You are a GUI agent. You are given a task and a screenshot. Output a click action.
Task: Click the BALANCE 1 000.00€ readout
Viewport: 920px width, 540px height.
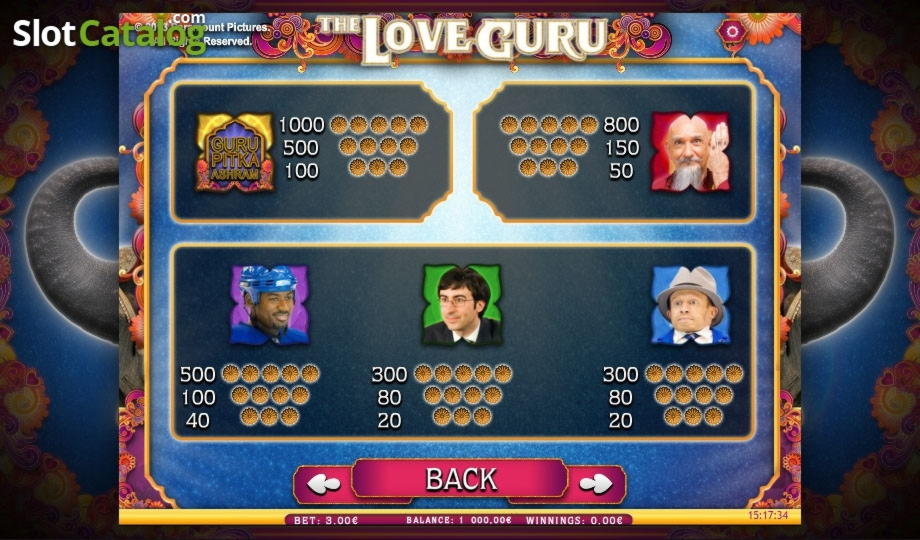click(458, 520)
